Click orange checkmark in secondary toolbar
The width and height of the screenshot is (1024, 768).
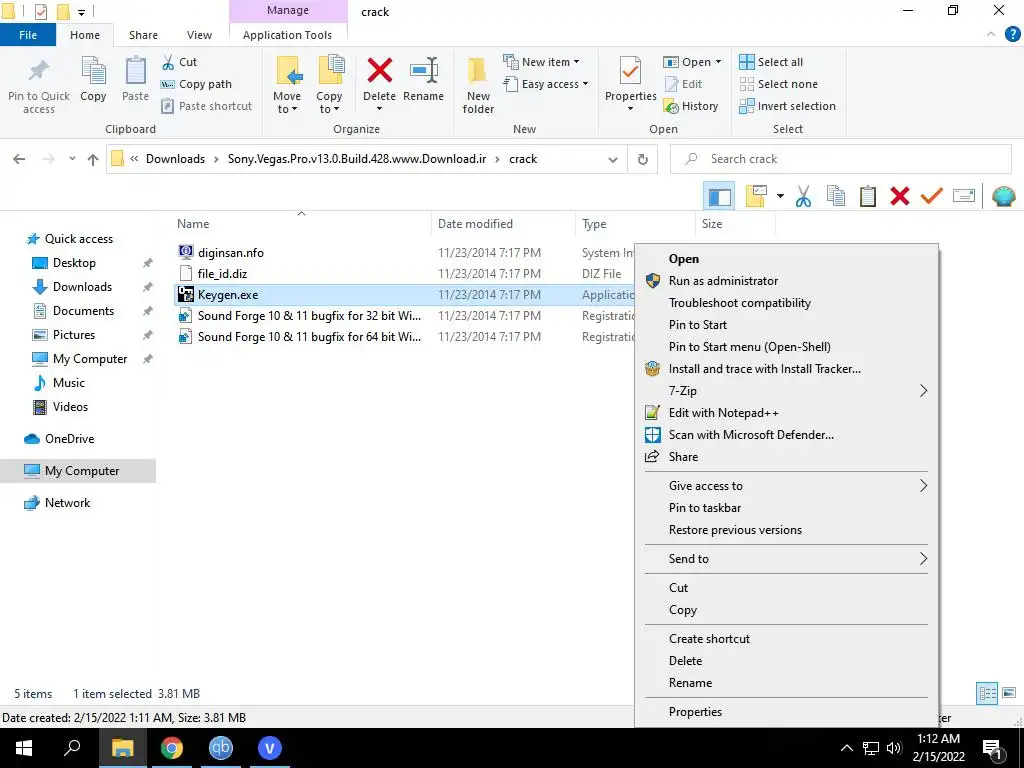coord(931,196)
